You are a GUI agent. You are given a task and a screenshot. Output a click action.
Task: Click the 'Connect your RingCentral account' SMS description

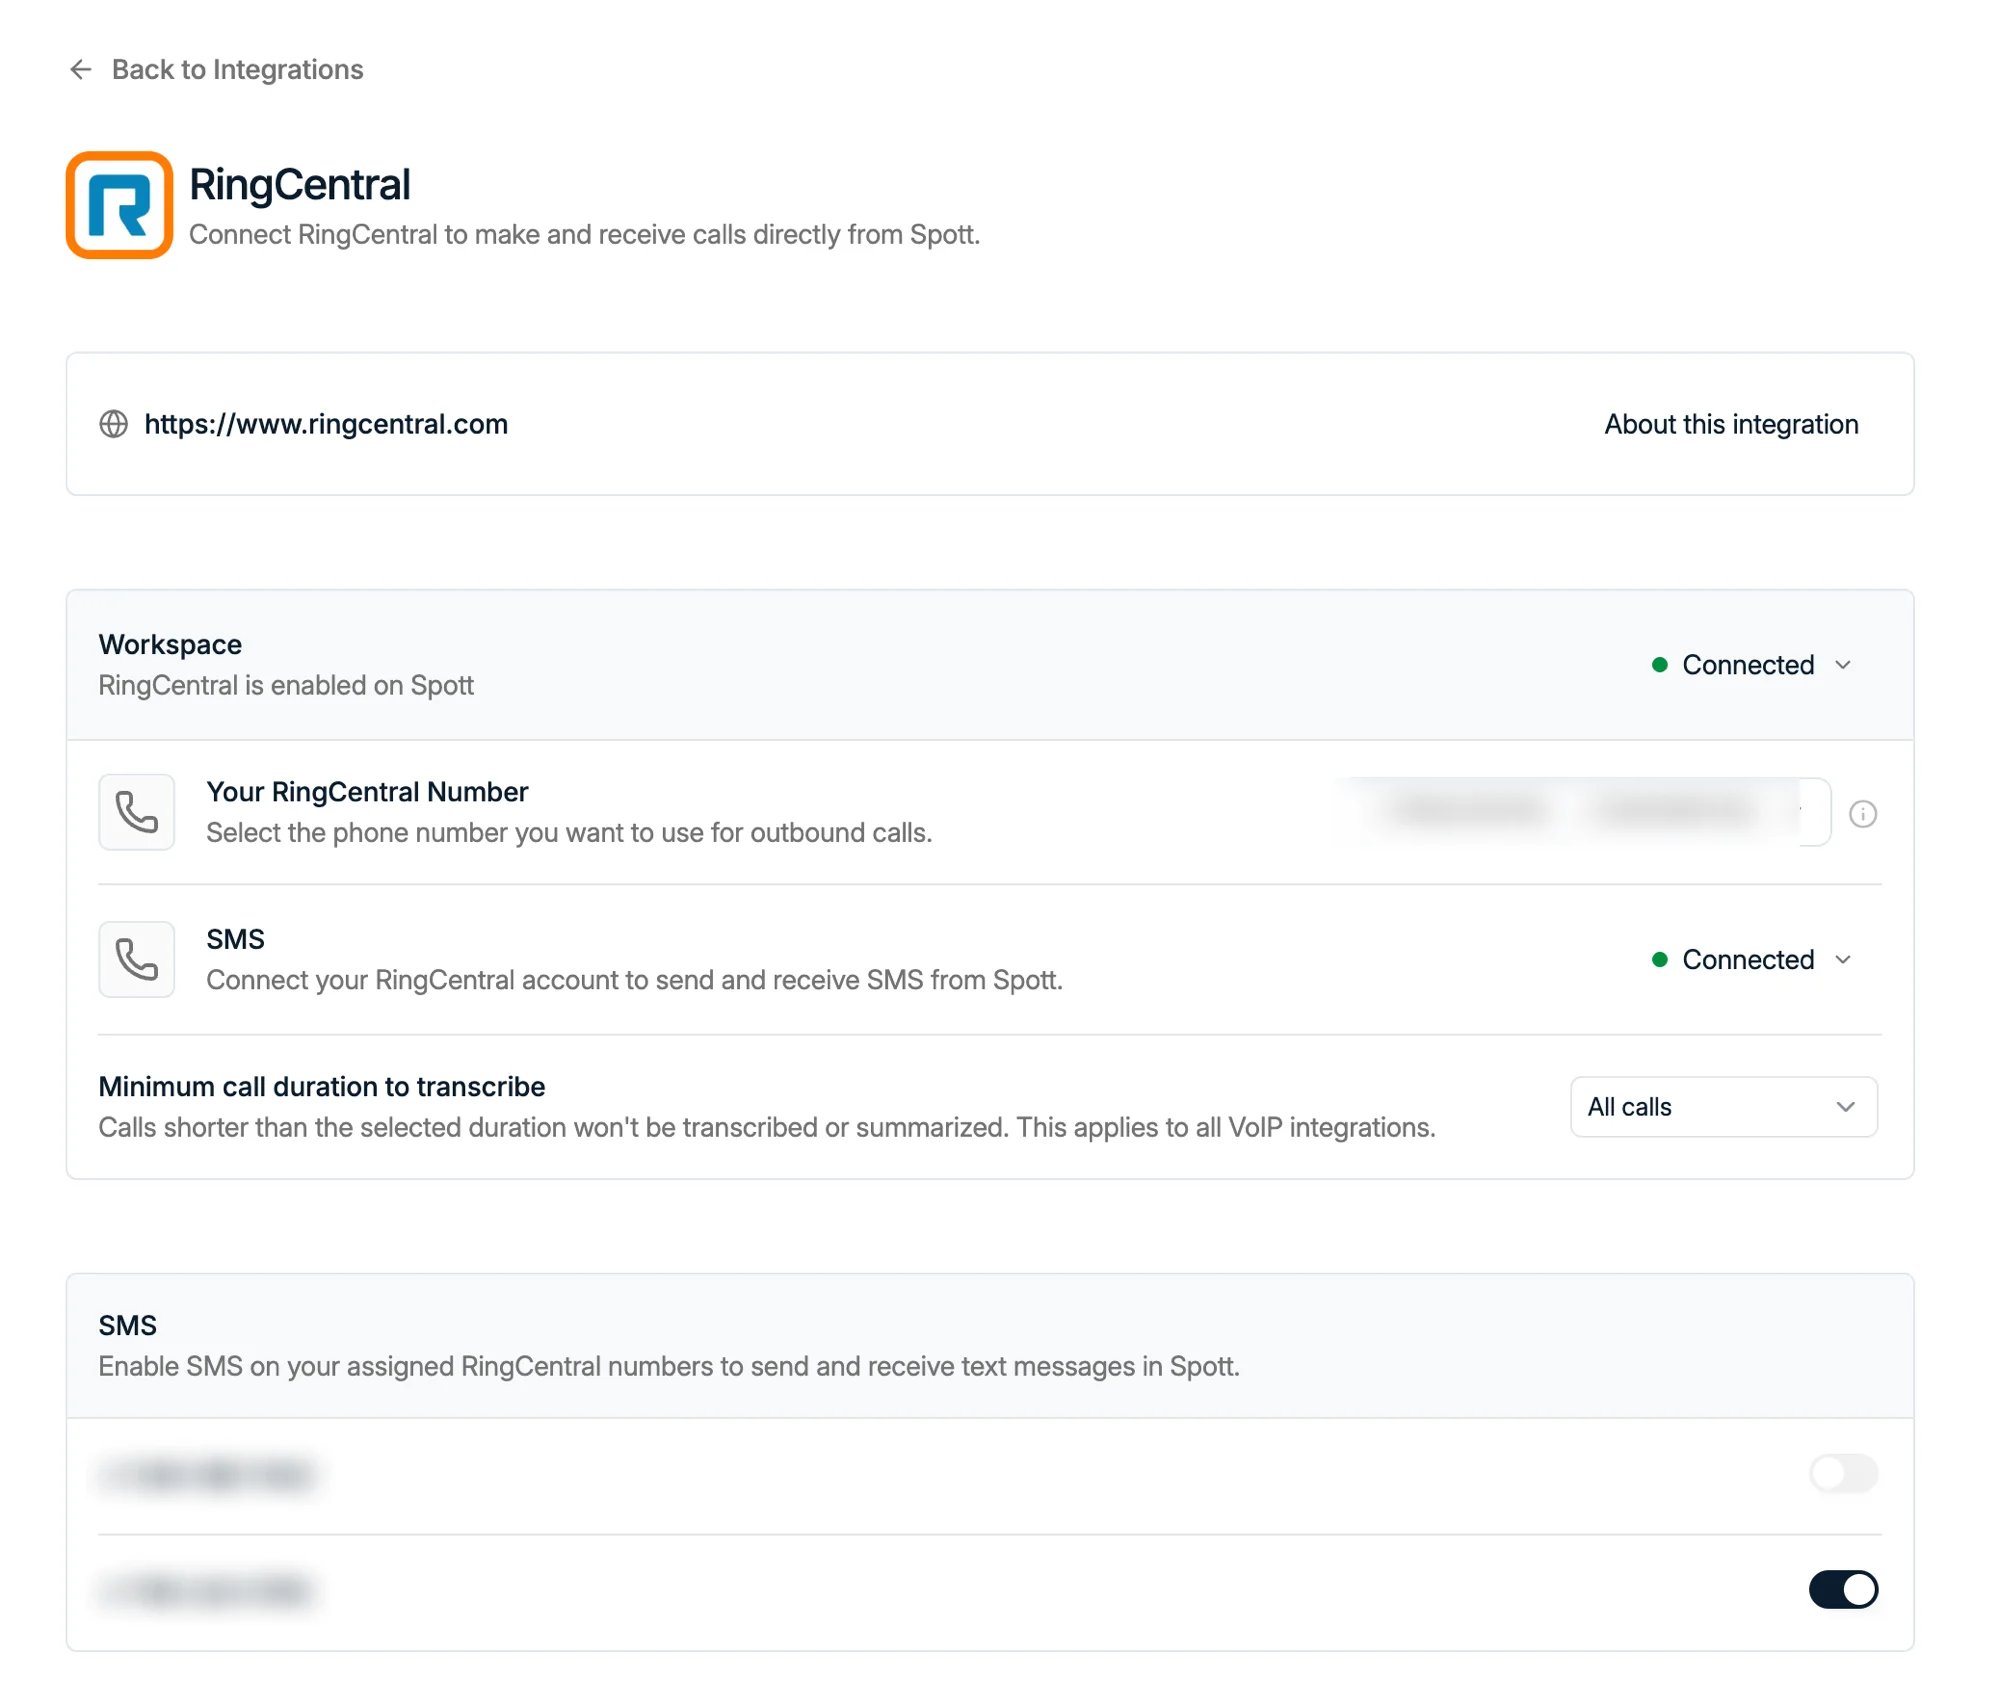click(634, 980)
